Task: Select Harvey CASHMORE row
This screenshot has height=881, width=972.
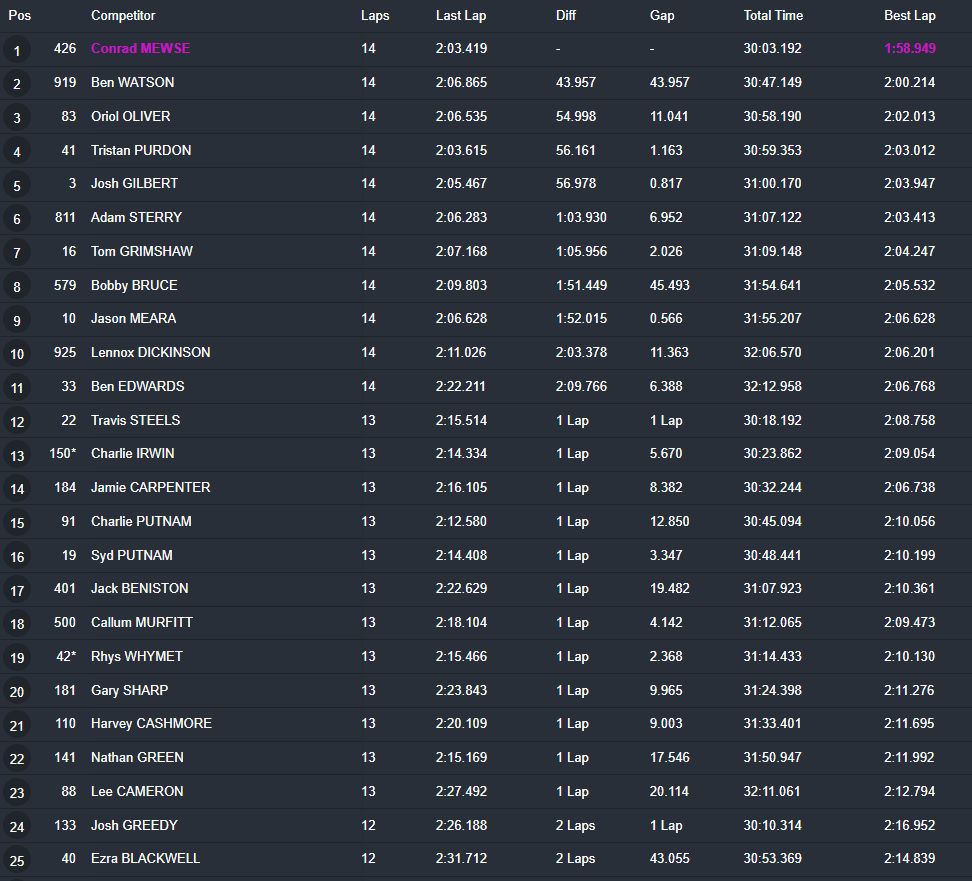Action: pos(486,724)
